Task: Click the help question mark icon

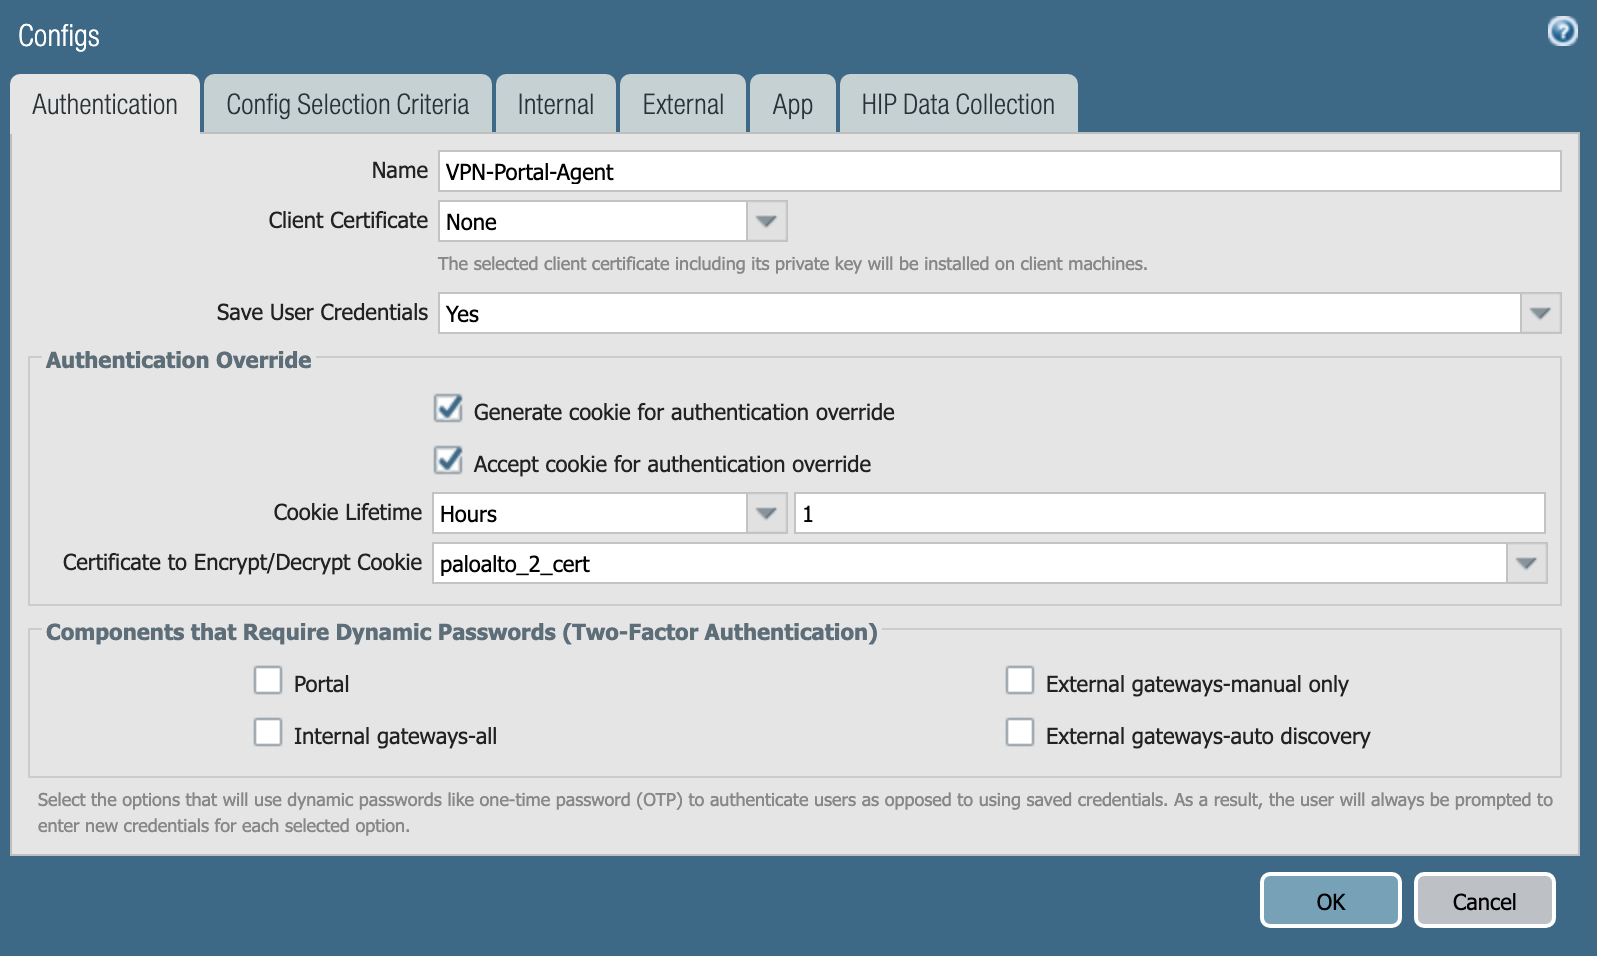Action: [1562, 32]
